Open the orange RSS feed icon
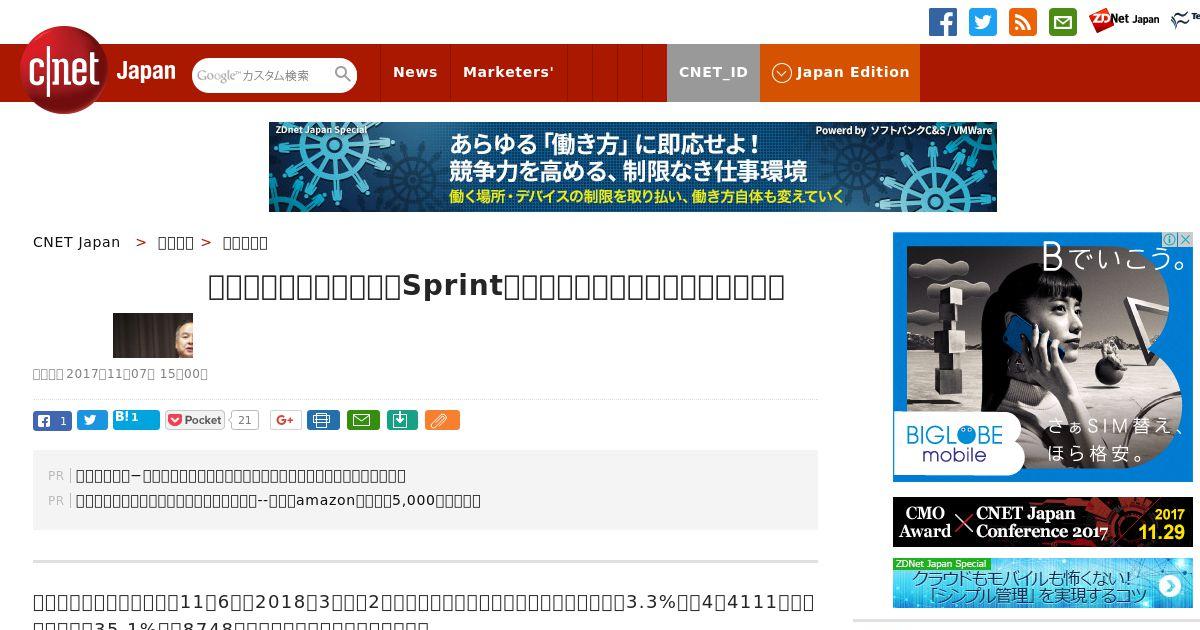Screen dimensions: 1200x630 pos(1023,22)
